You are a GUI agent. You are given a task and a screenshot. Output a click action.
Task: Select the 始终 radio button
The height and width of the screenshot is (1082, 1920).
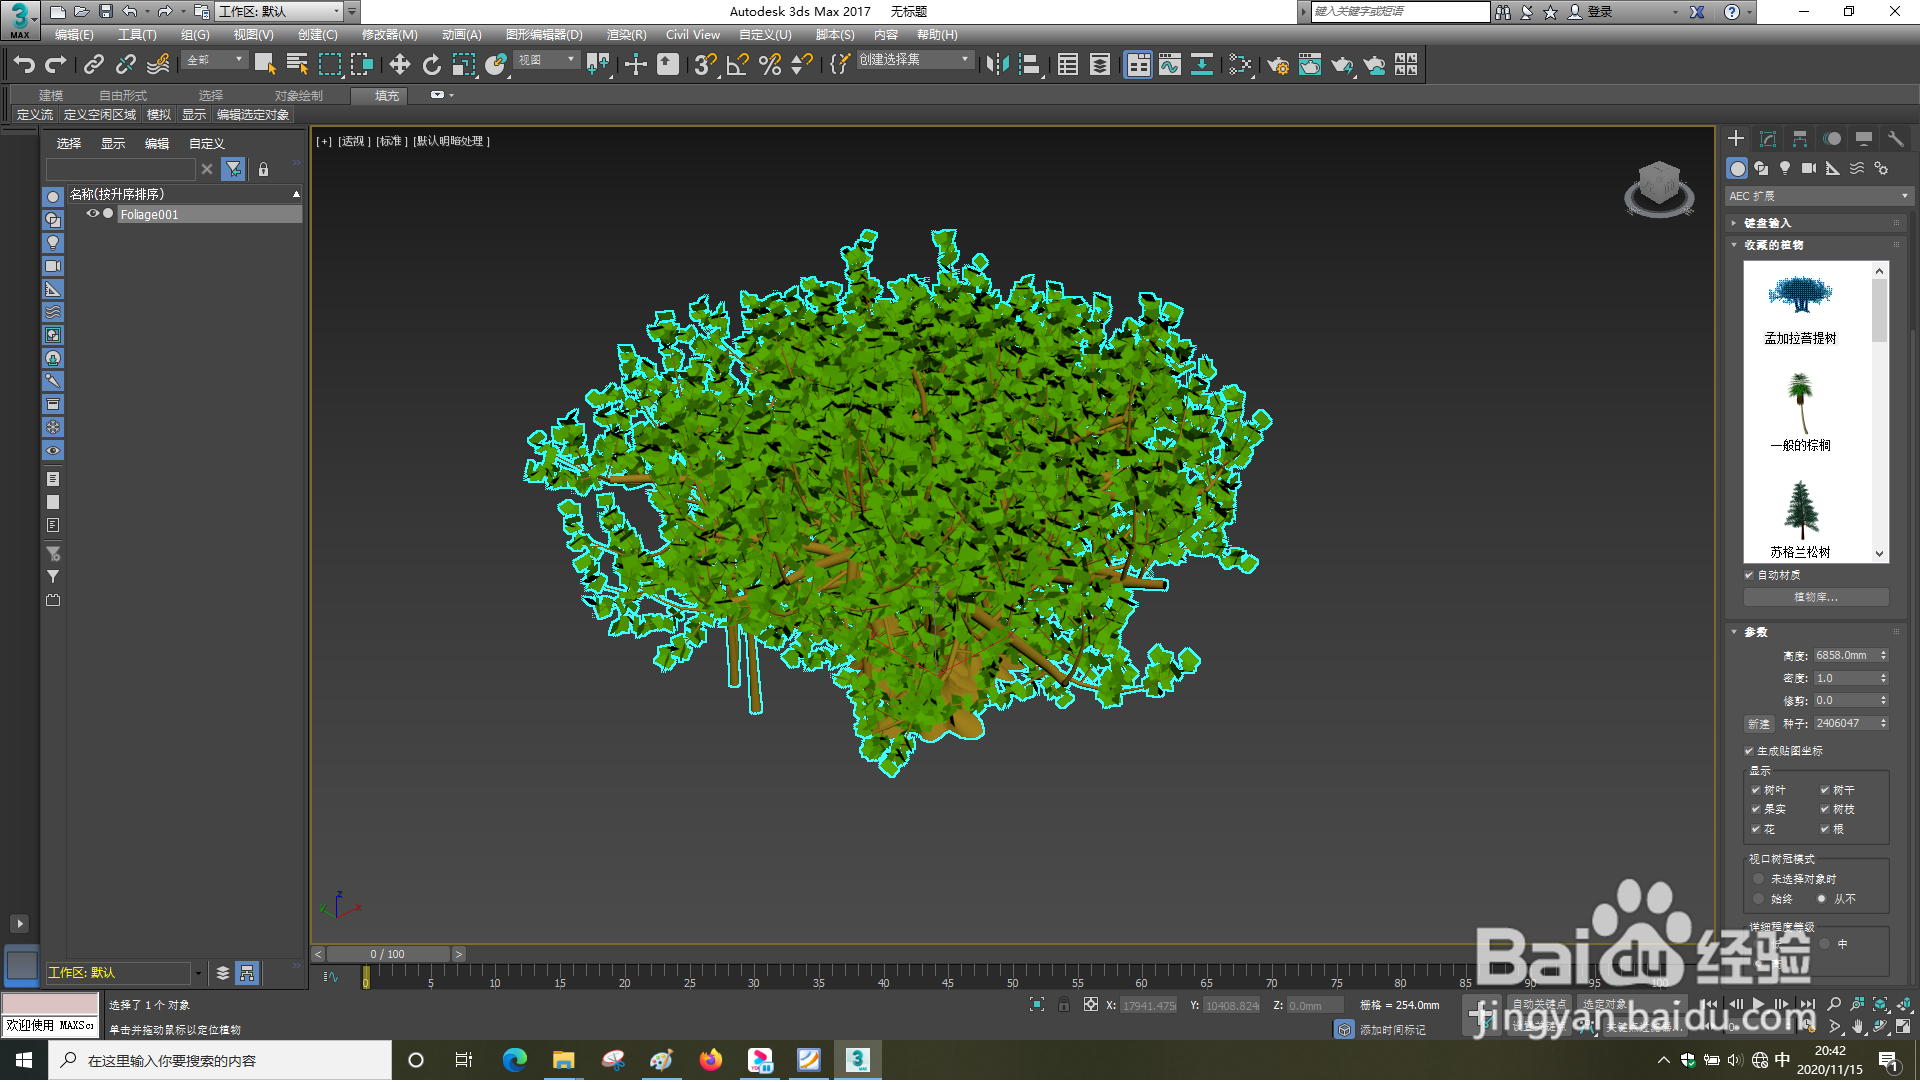pyautogui.click(x=1759, y=899)
